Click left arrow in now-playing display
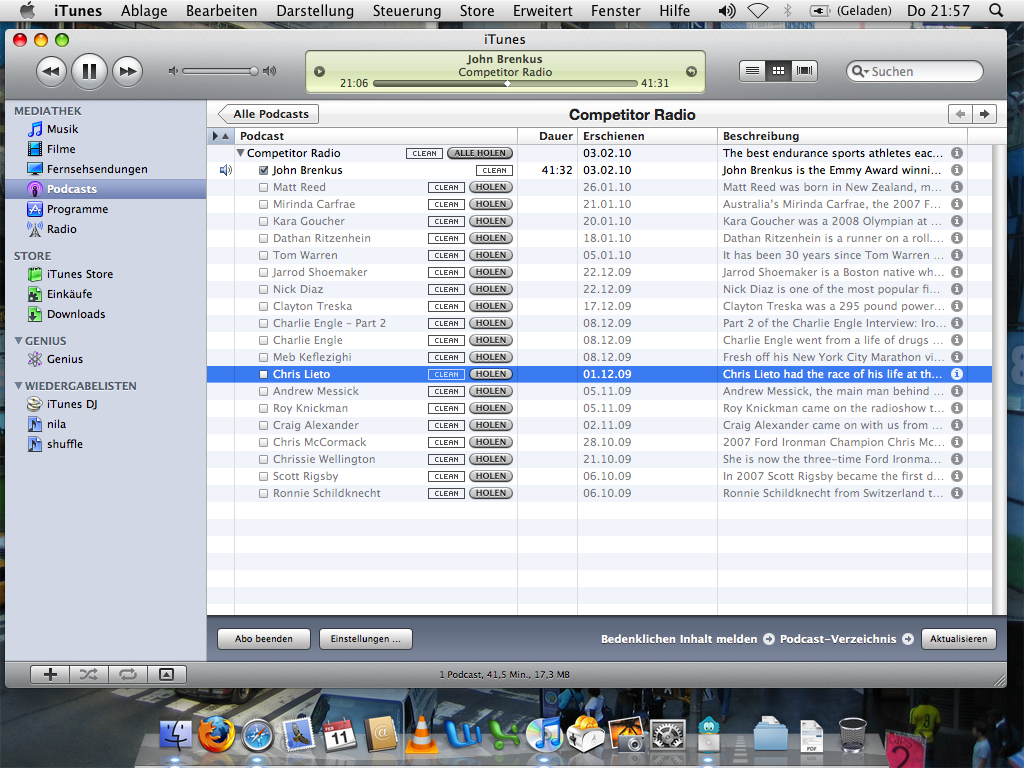This screenshot has height=768, width=1024. click(x=319, y=71)
